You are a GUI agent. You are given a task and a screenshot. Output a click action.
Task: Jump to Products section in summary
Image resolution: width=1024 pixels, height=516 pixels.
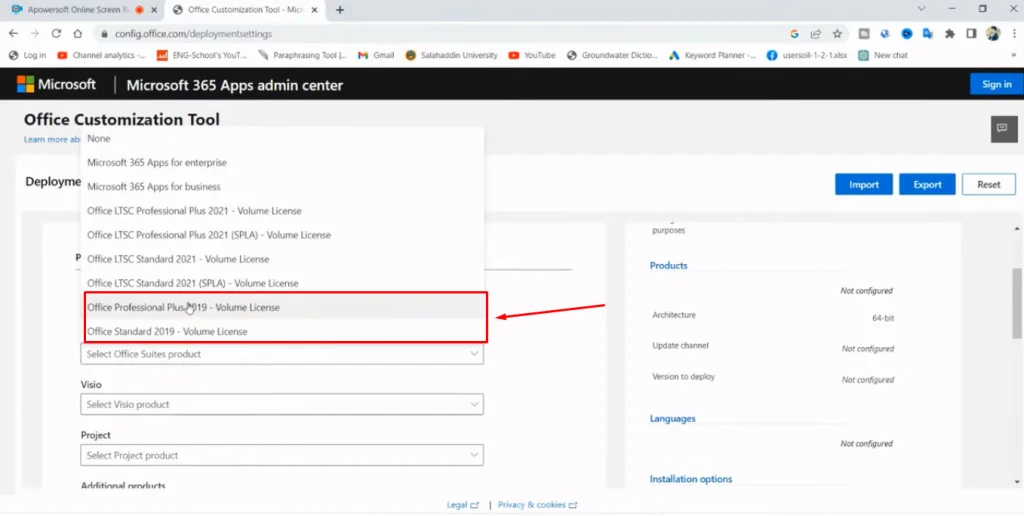tap(668, 266)
